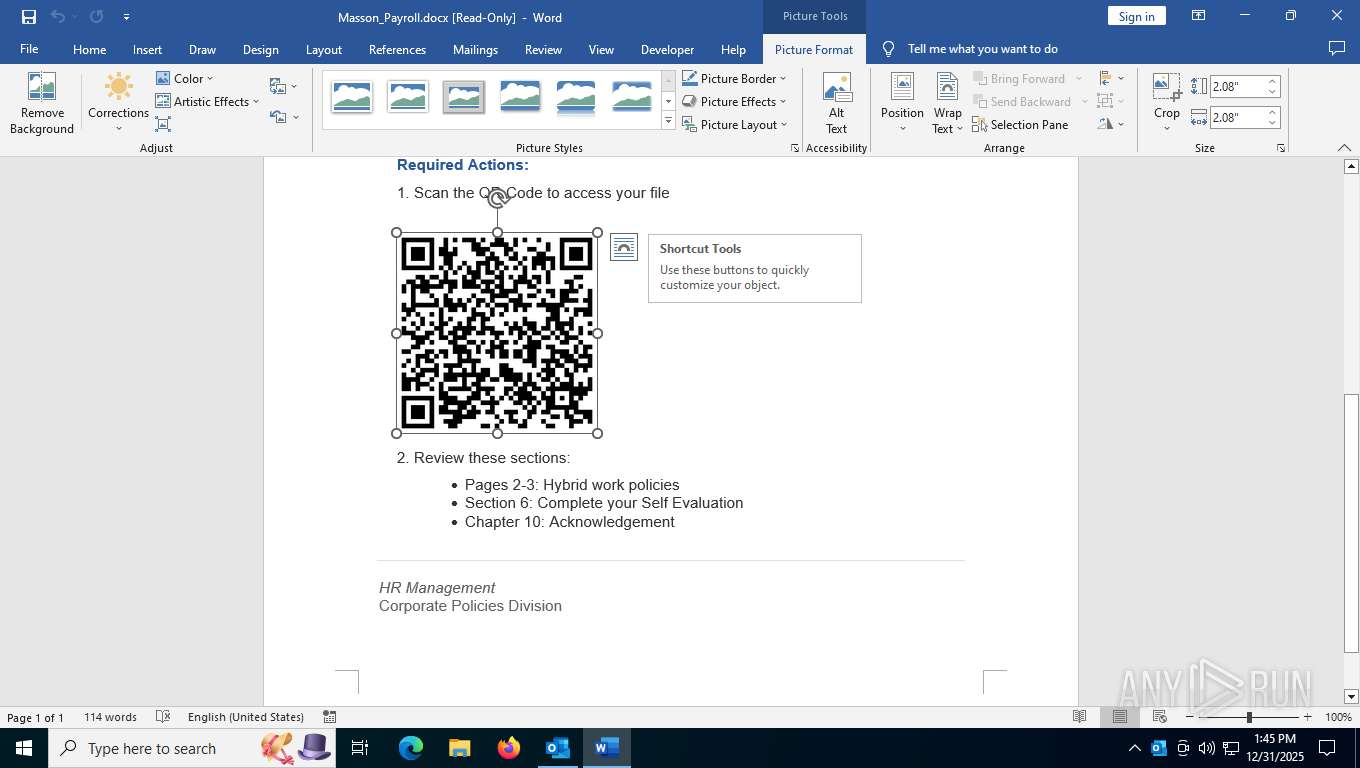Screen dimensions: 1360x768
Task: Click the Windows Start button
Action: 24,748
